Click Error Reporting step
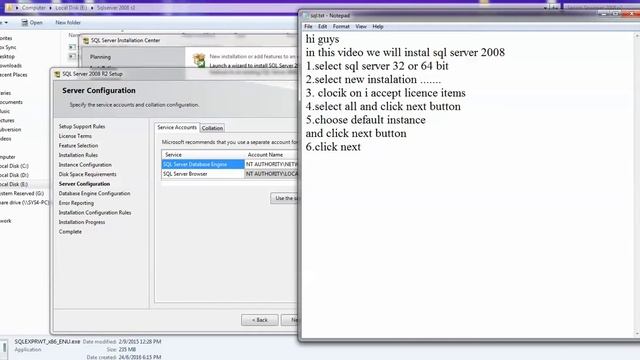The width and height of the screenshot is (640, 360). click(x=76, y=203)
